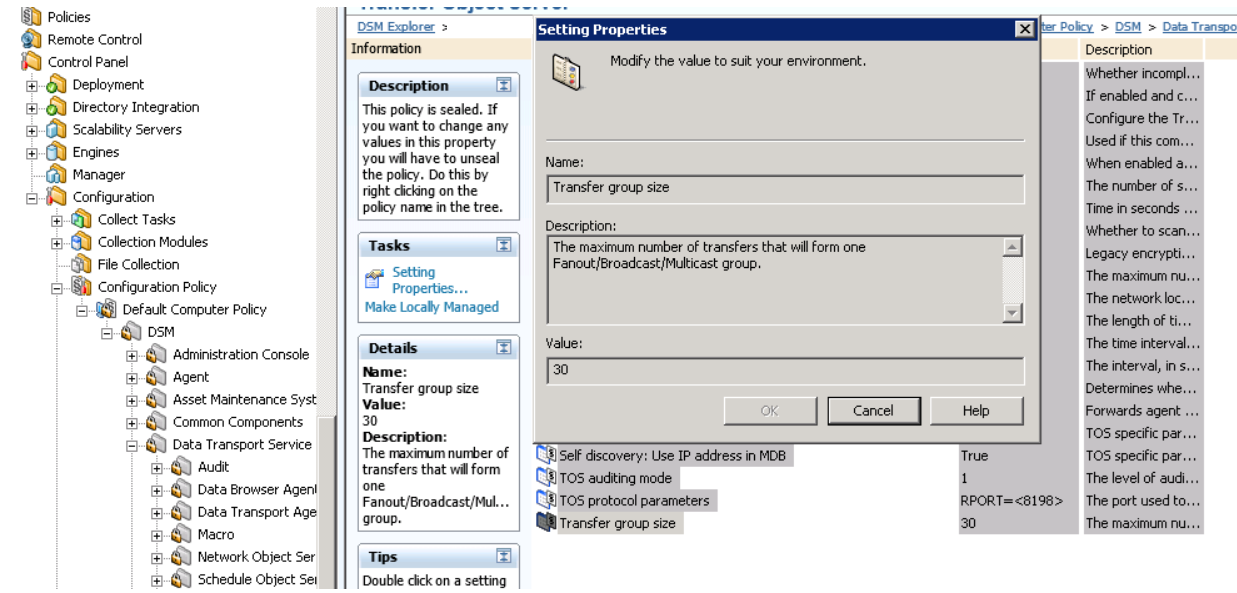Image resolution: width=1237 pixels, height=593 pixels.
Task: Click Description box scroll down arrow
Action: click(x=1013, y=313)
